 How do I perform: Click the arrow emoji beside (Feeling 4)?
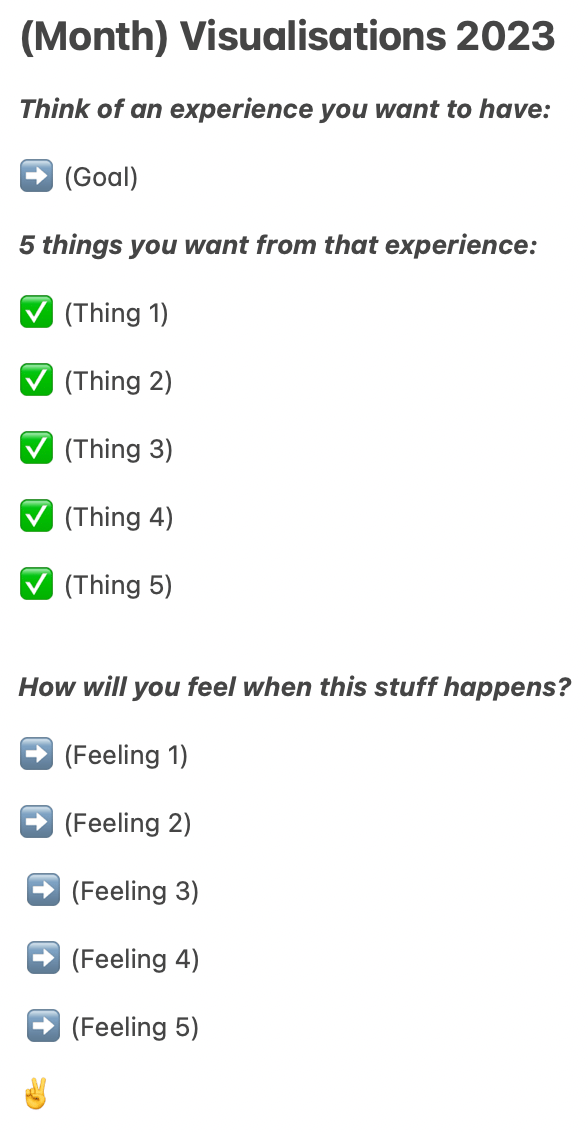[x=43, y=957]
